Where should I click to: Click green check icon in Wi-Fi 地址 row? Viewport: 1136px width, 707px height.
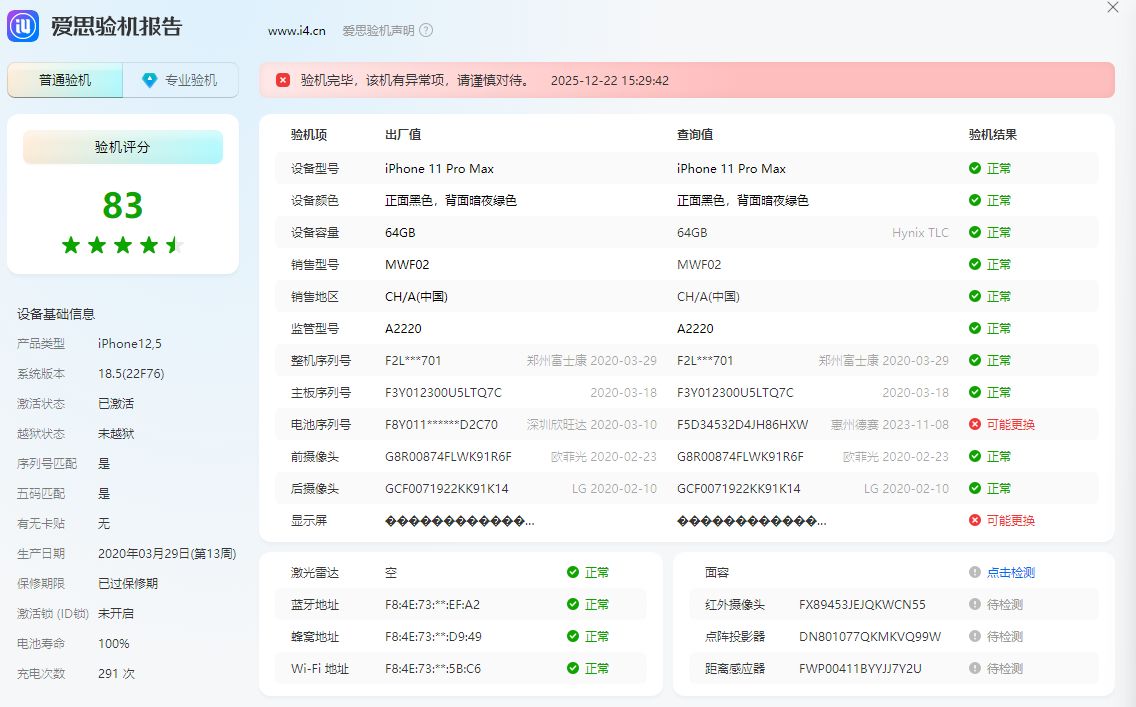572,668
